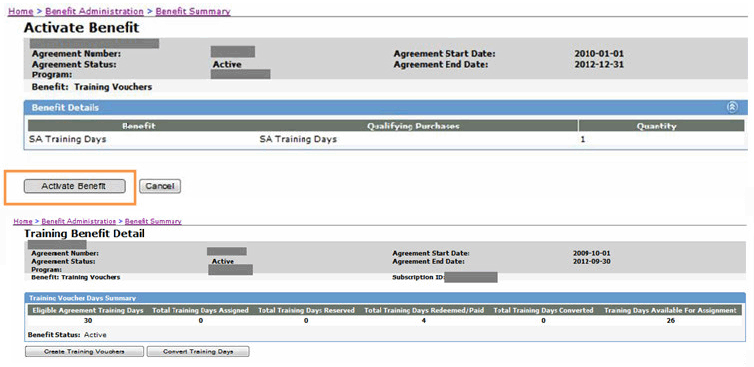Click the Subscription ID label
The height and width of the screenshot is (367, 754).
418,278
